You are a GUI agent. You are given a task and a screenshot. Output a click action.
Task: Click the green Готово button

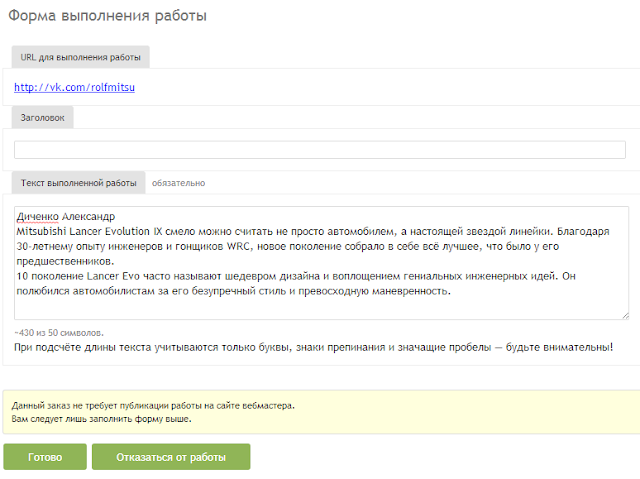45,457
